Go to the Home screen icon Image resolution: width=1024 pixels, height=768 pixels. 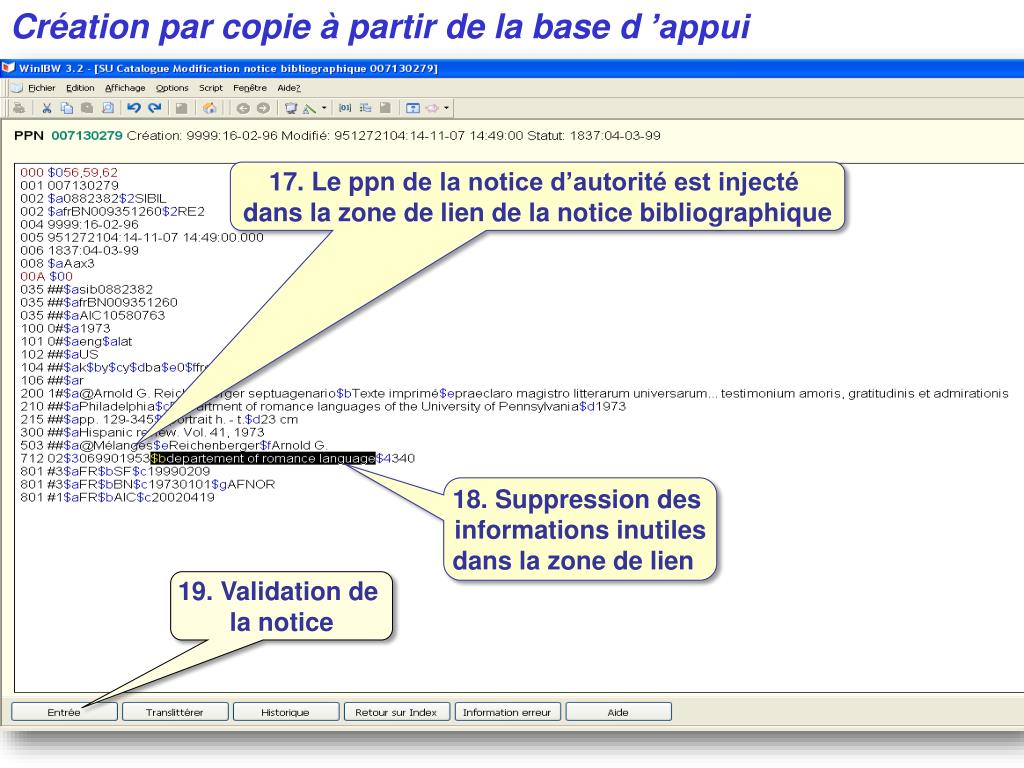209,108
